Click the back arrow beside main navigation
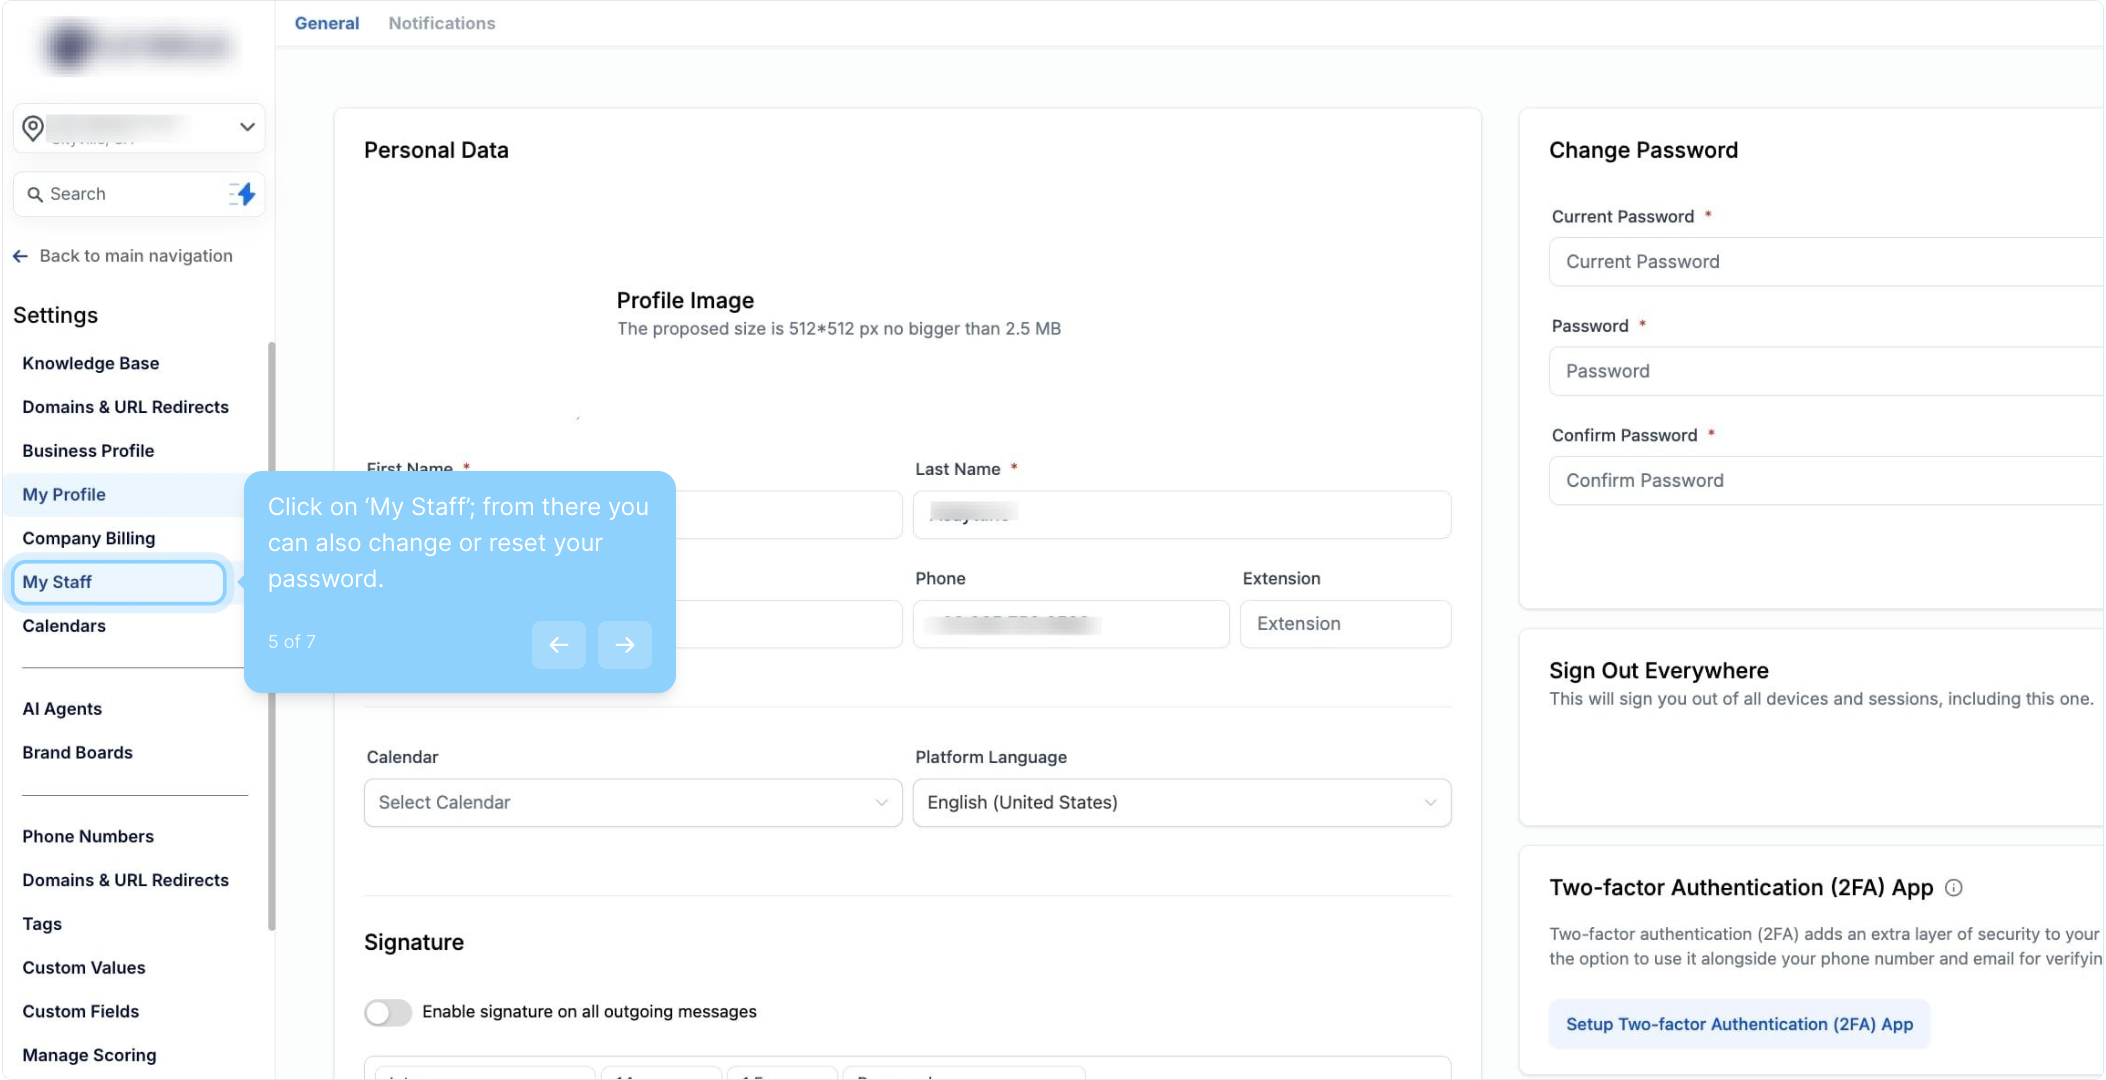 (20, 256)
